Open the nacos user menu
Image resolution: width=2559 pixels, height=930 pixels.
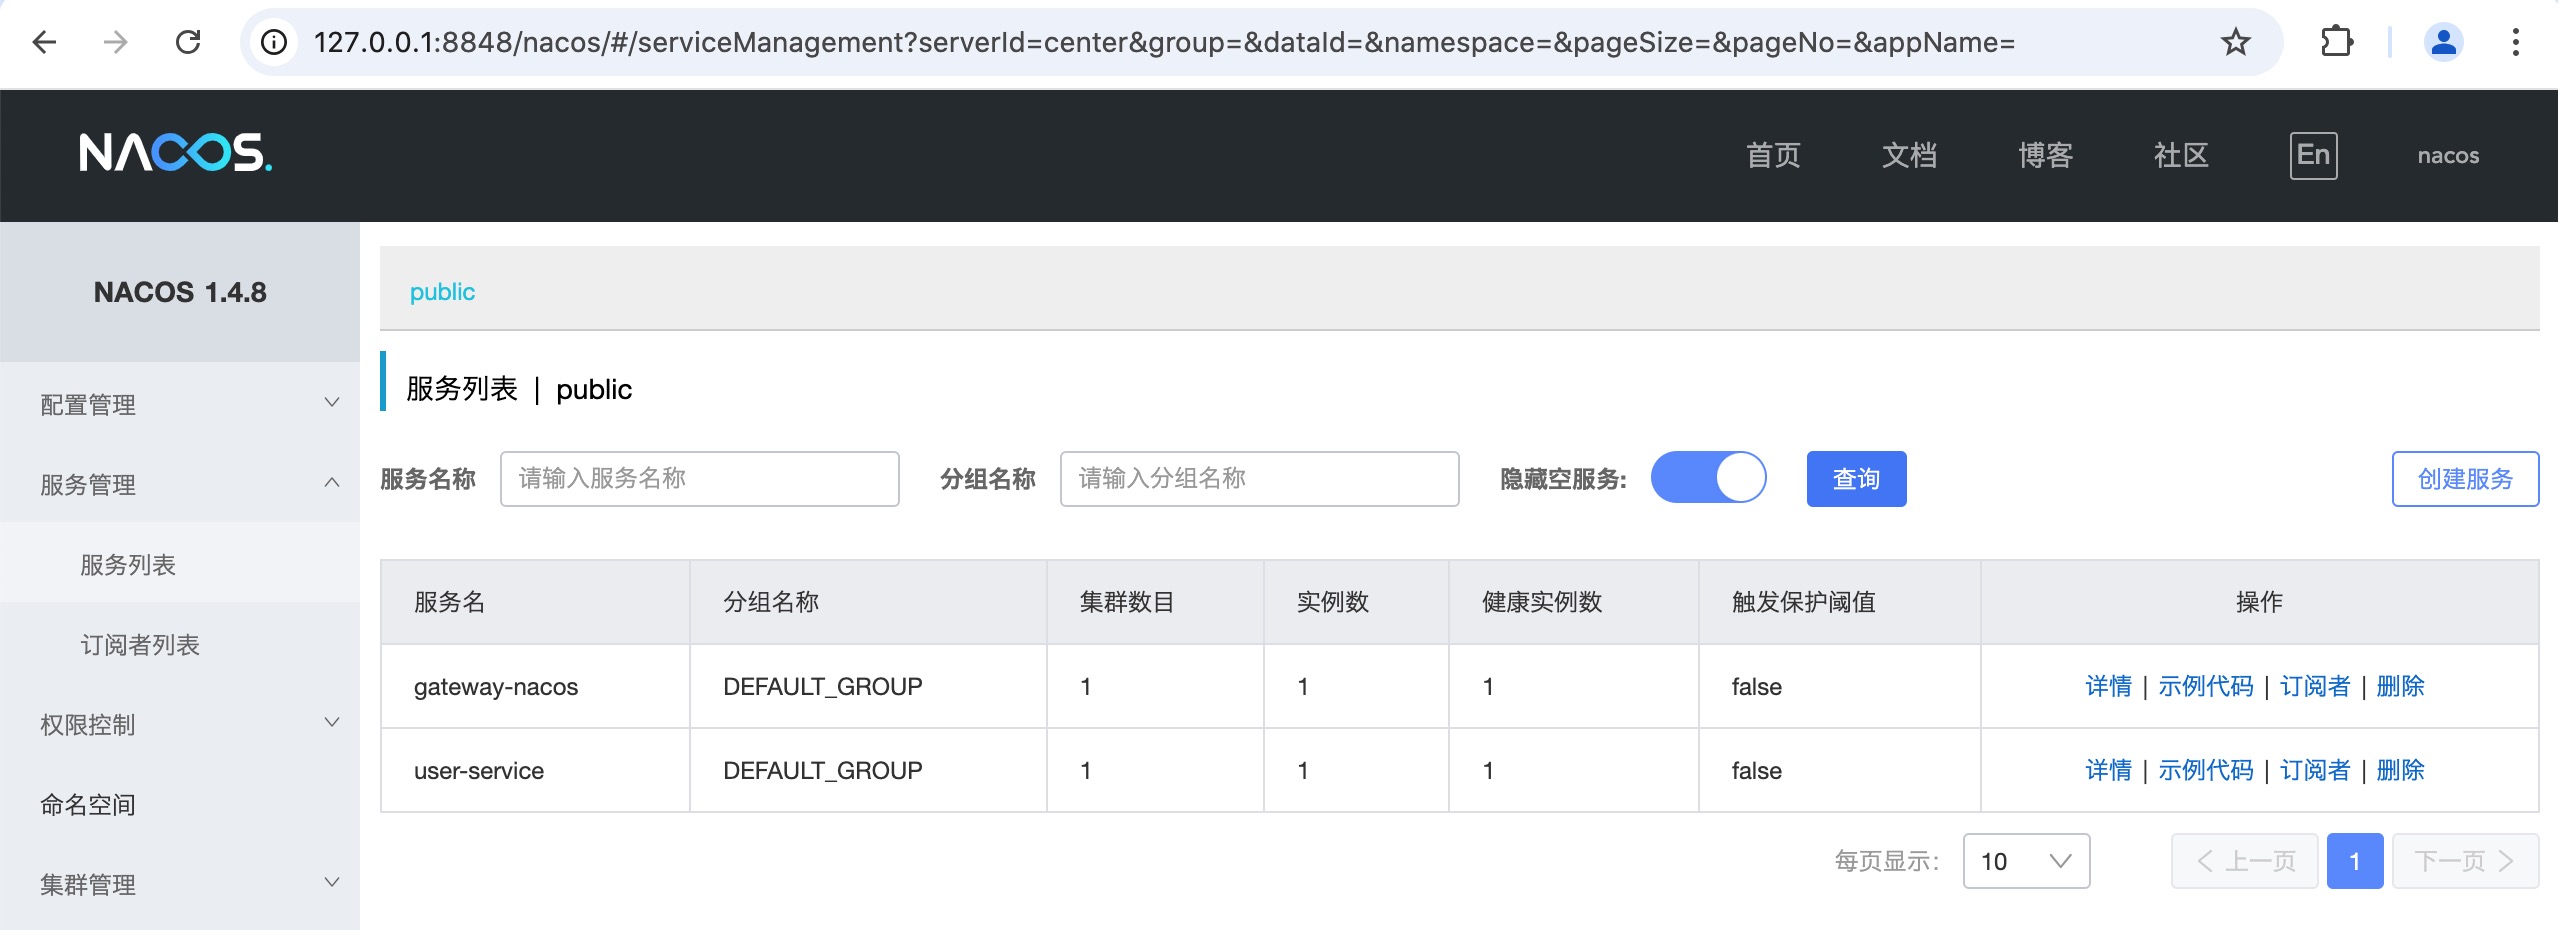2448,155
